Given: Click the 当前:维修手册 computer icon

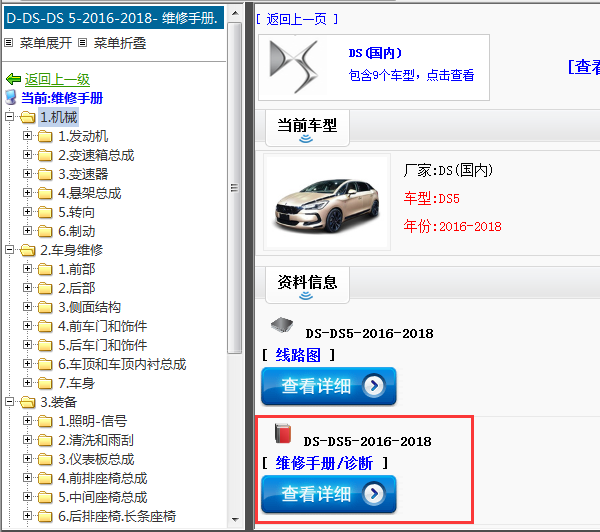Looking at the screenshot, I should click(x=11, y=98).
